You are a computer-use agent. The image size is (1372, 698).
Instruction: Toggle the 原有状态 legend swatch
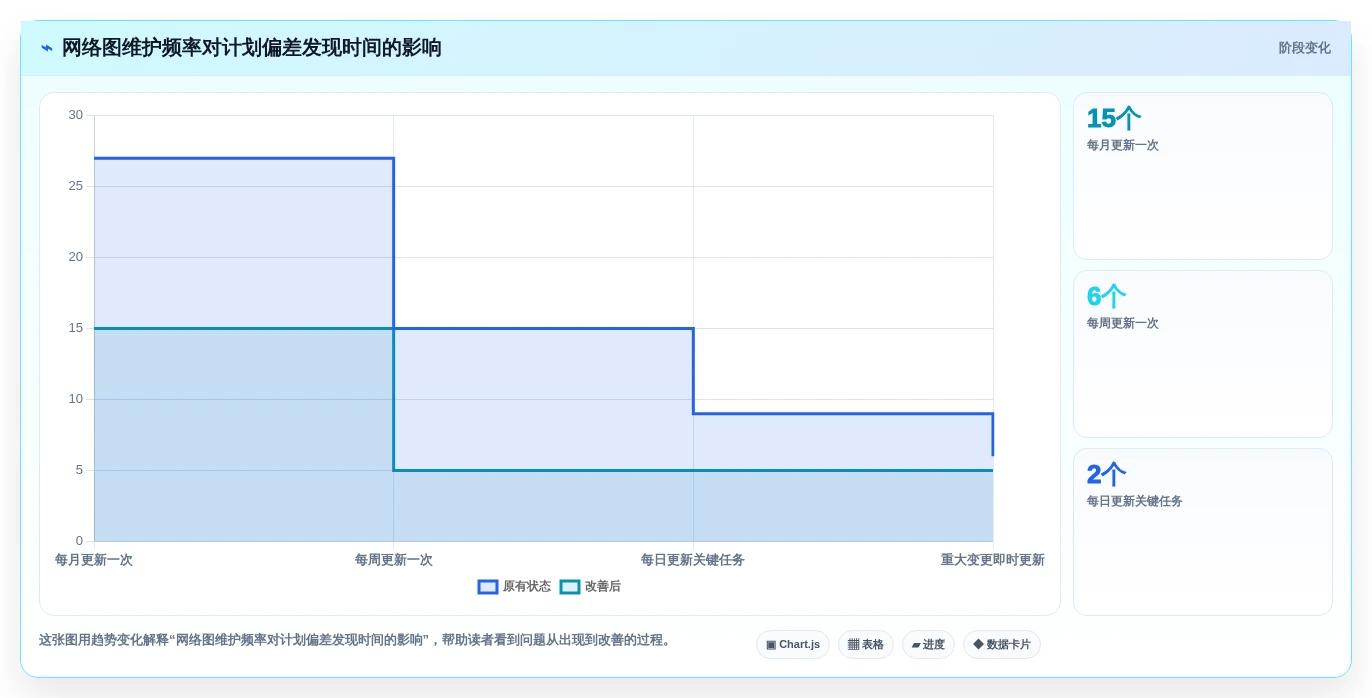488,587
